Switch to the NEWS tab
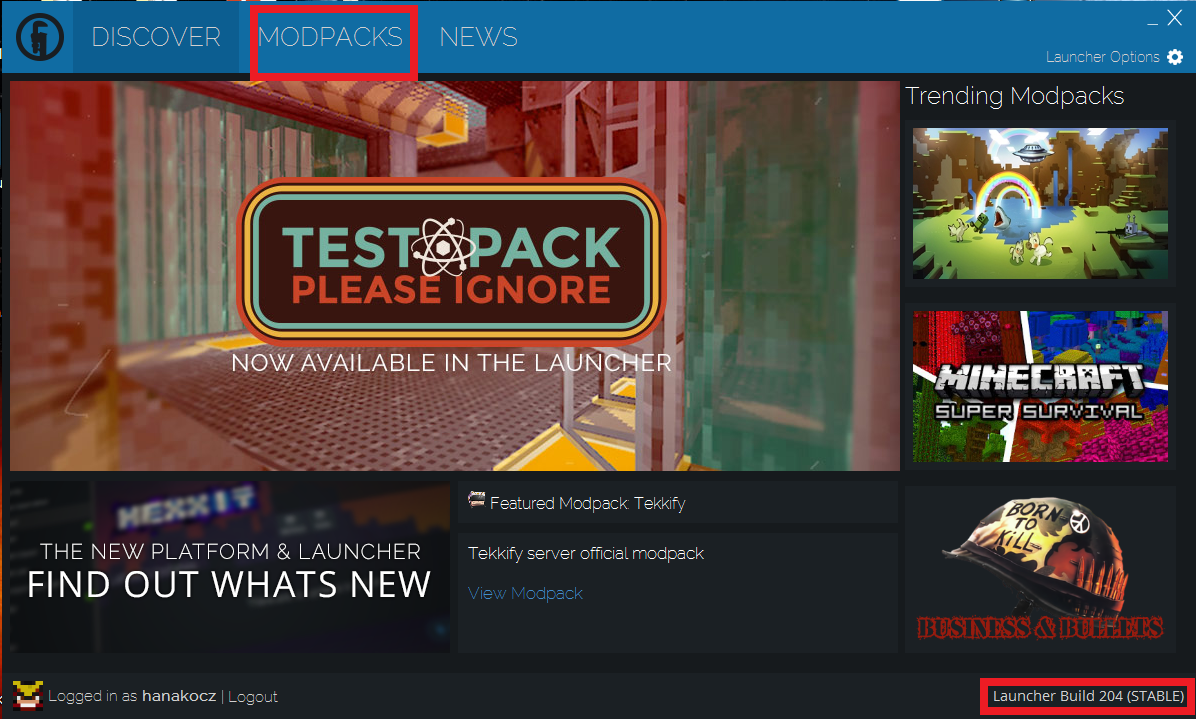This screenshot has width=1196, height=719. [478, 37]
